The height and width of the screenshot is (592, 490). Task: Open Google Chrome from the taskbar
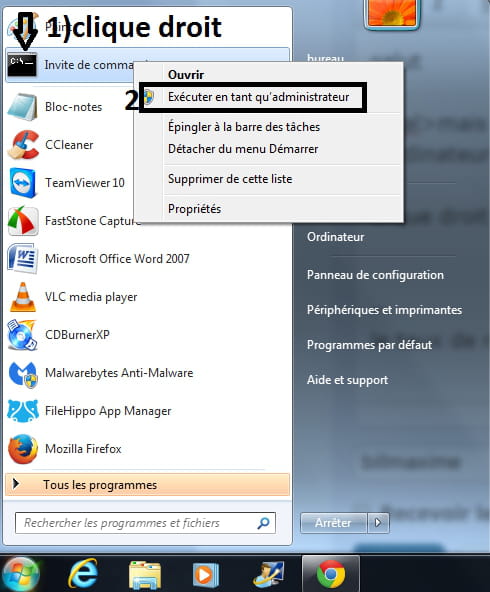pyautogui.click(x=331, y=574)
